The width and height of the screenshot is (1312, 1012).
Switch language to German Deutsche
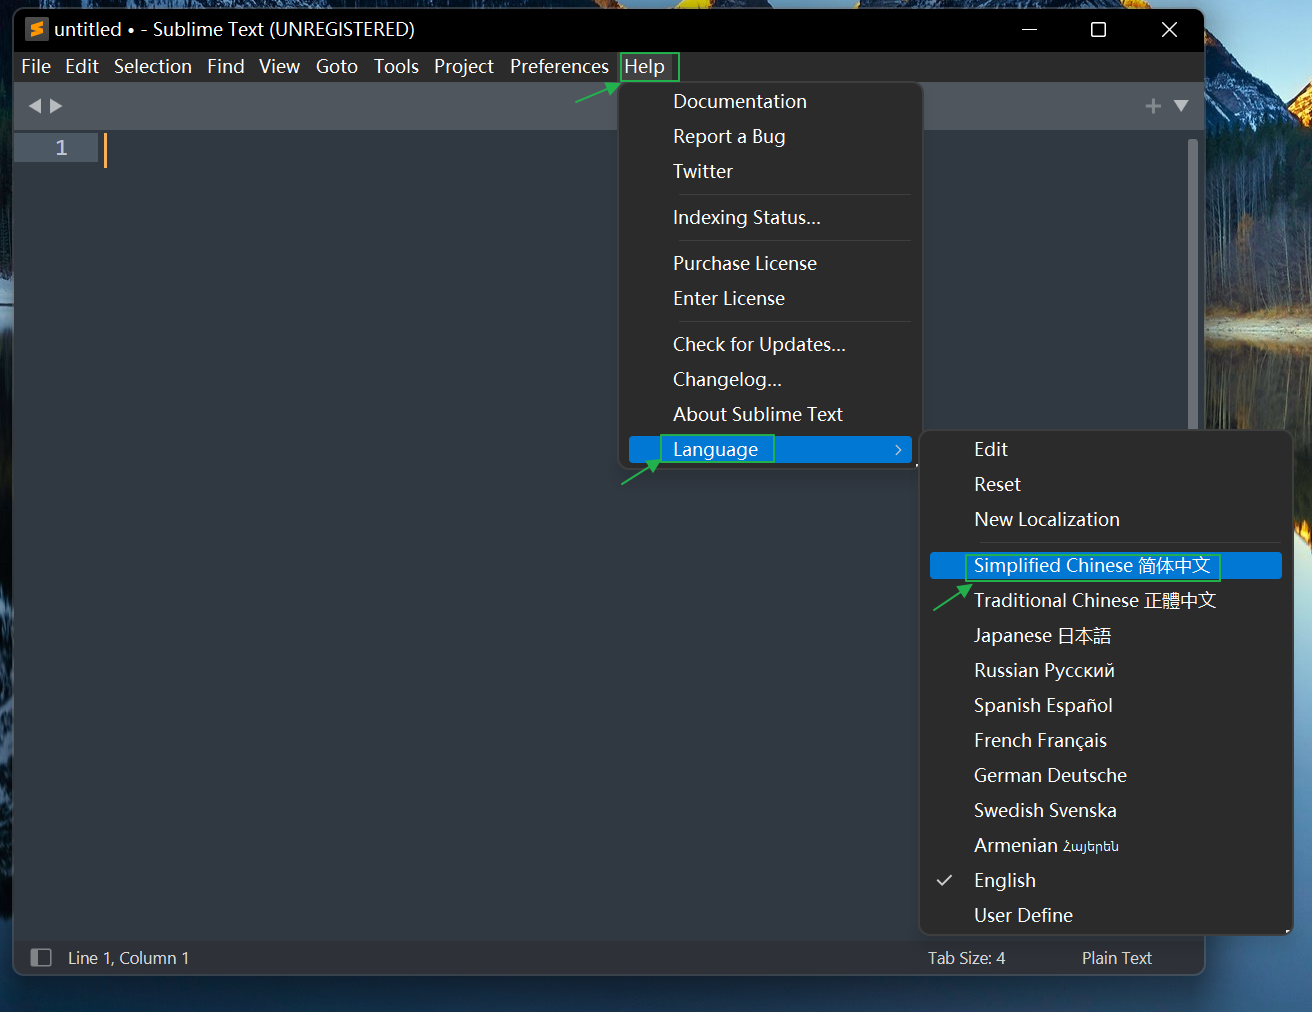click(1105, 776)
